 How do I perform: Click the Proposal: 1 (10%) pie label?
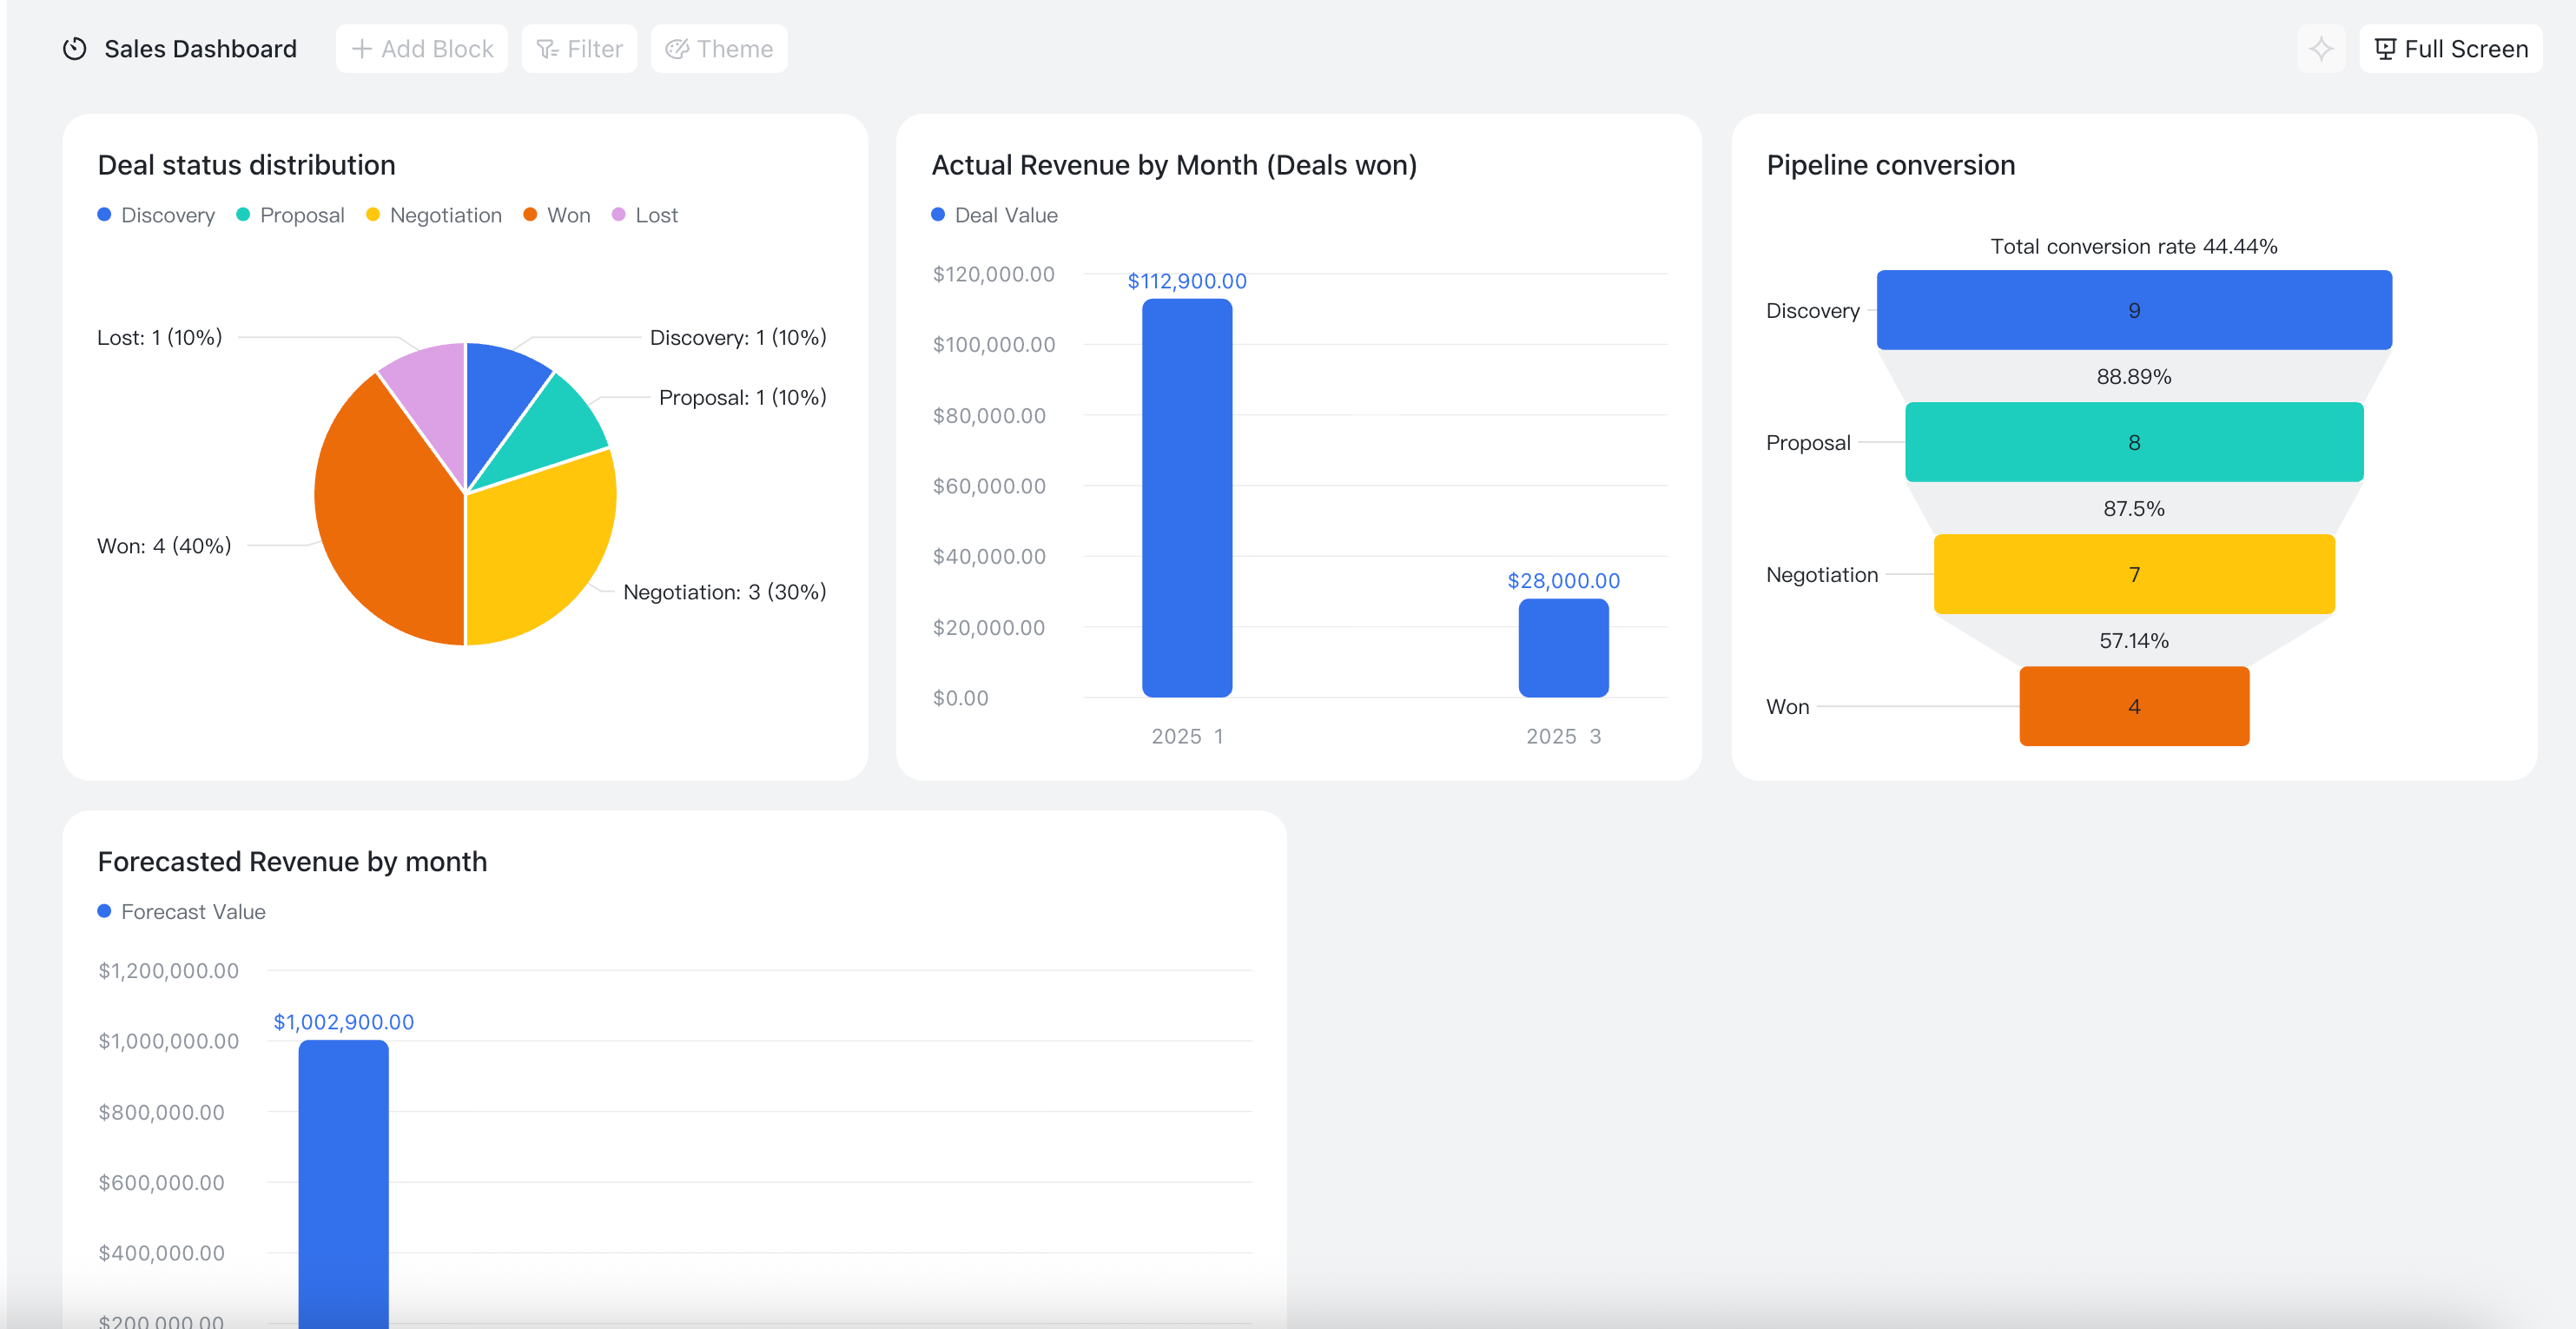tap(743, 397)
